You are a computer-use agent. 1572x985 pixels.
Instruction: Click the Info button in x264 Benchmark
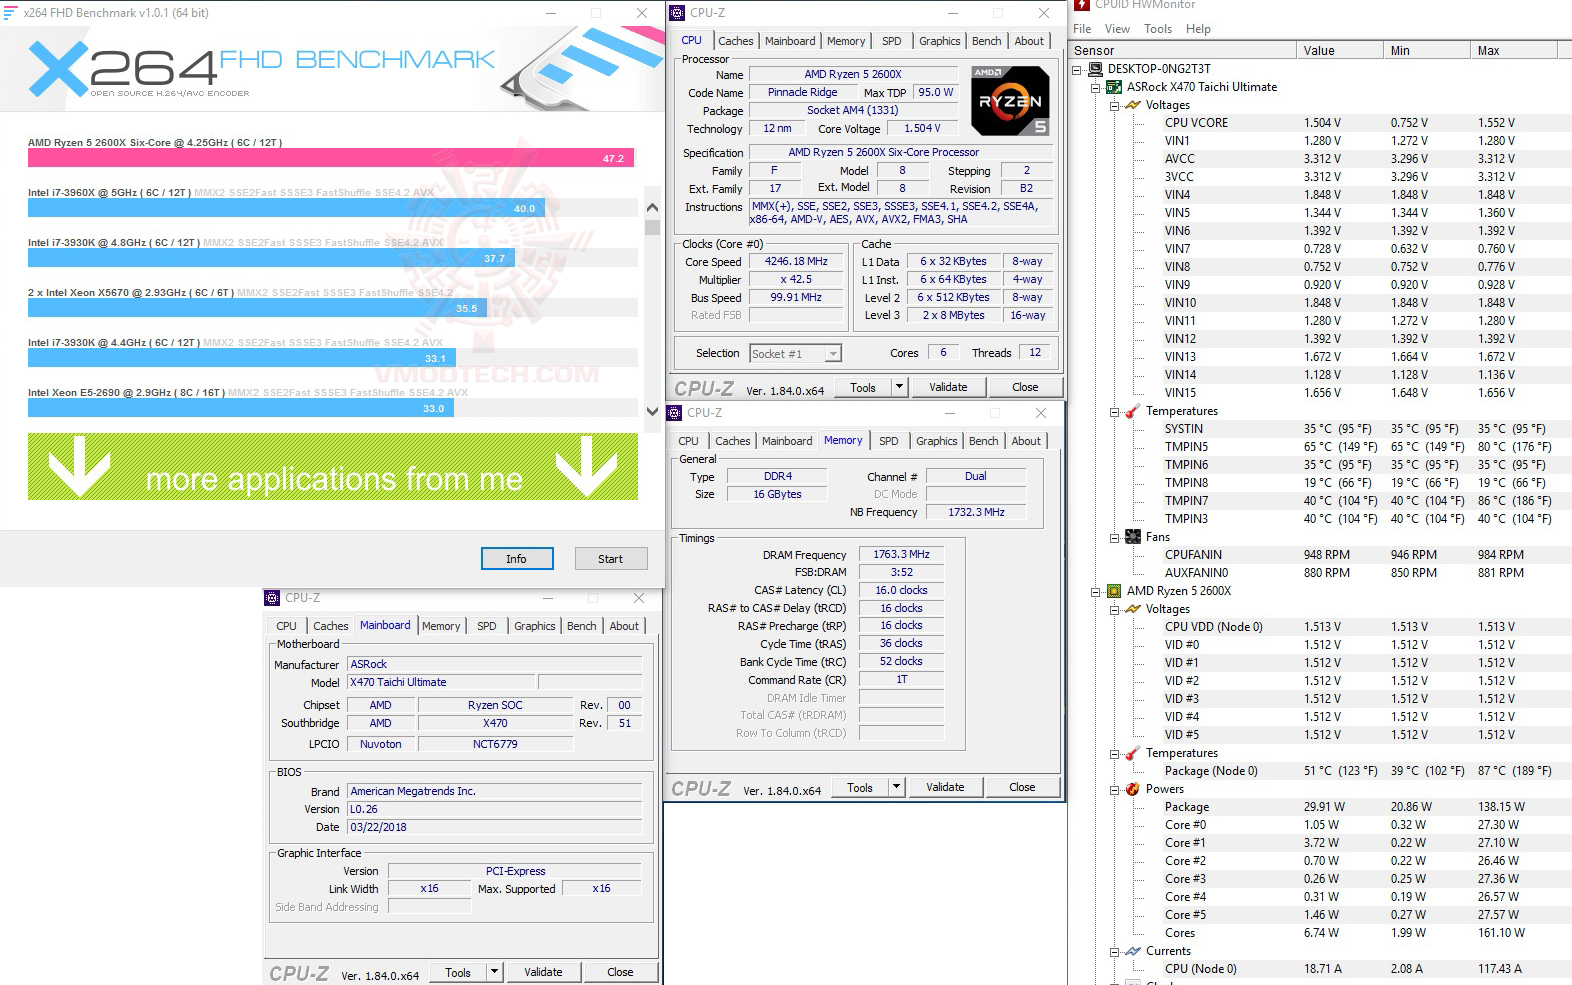(x=516, y=559)
